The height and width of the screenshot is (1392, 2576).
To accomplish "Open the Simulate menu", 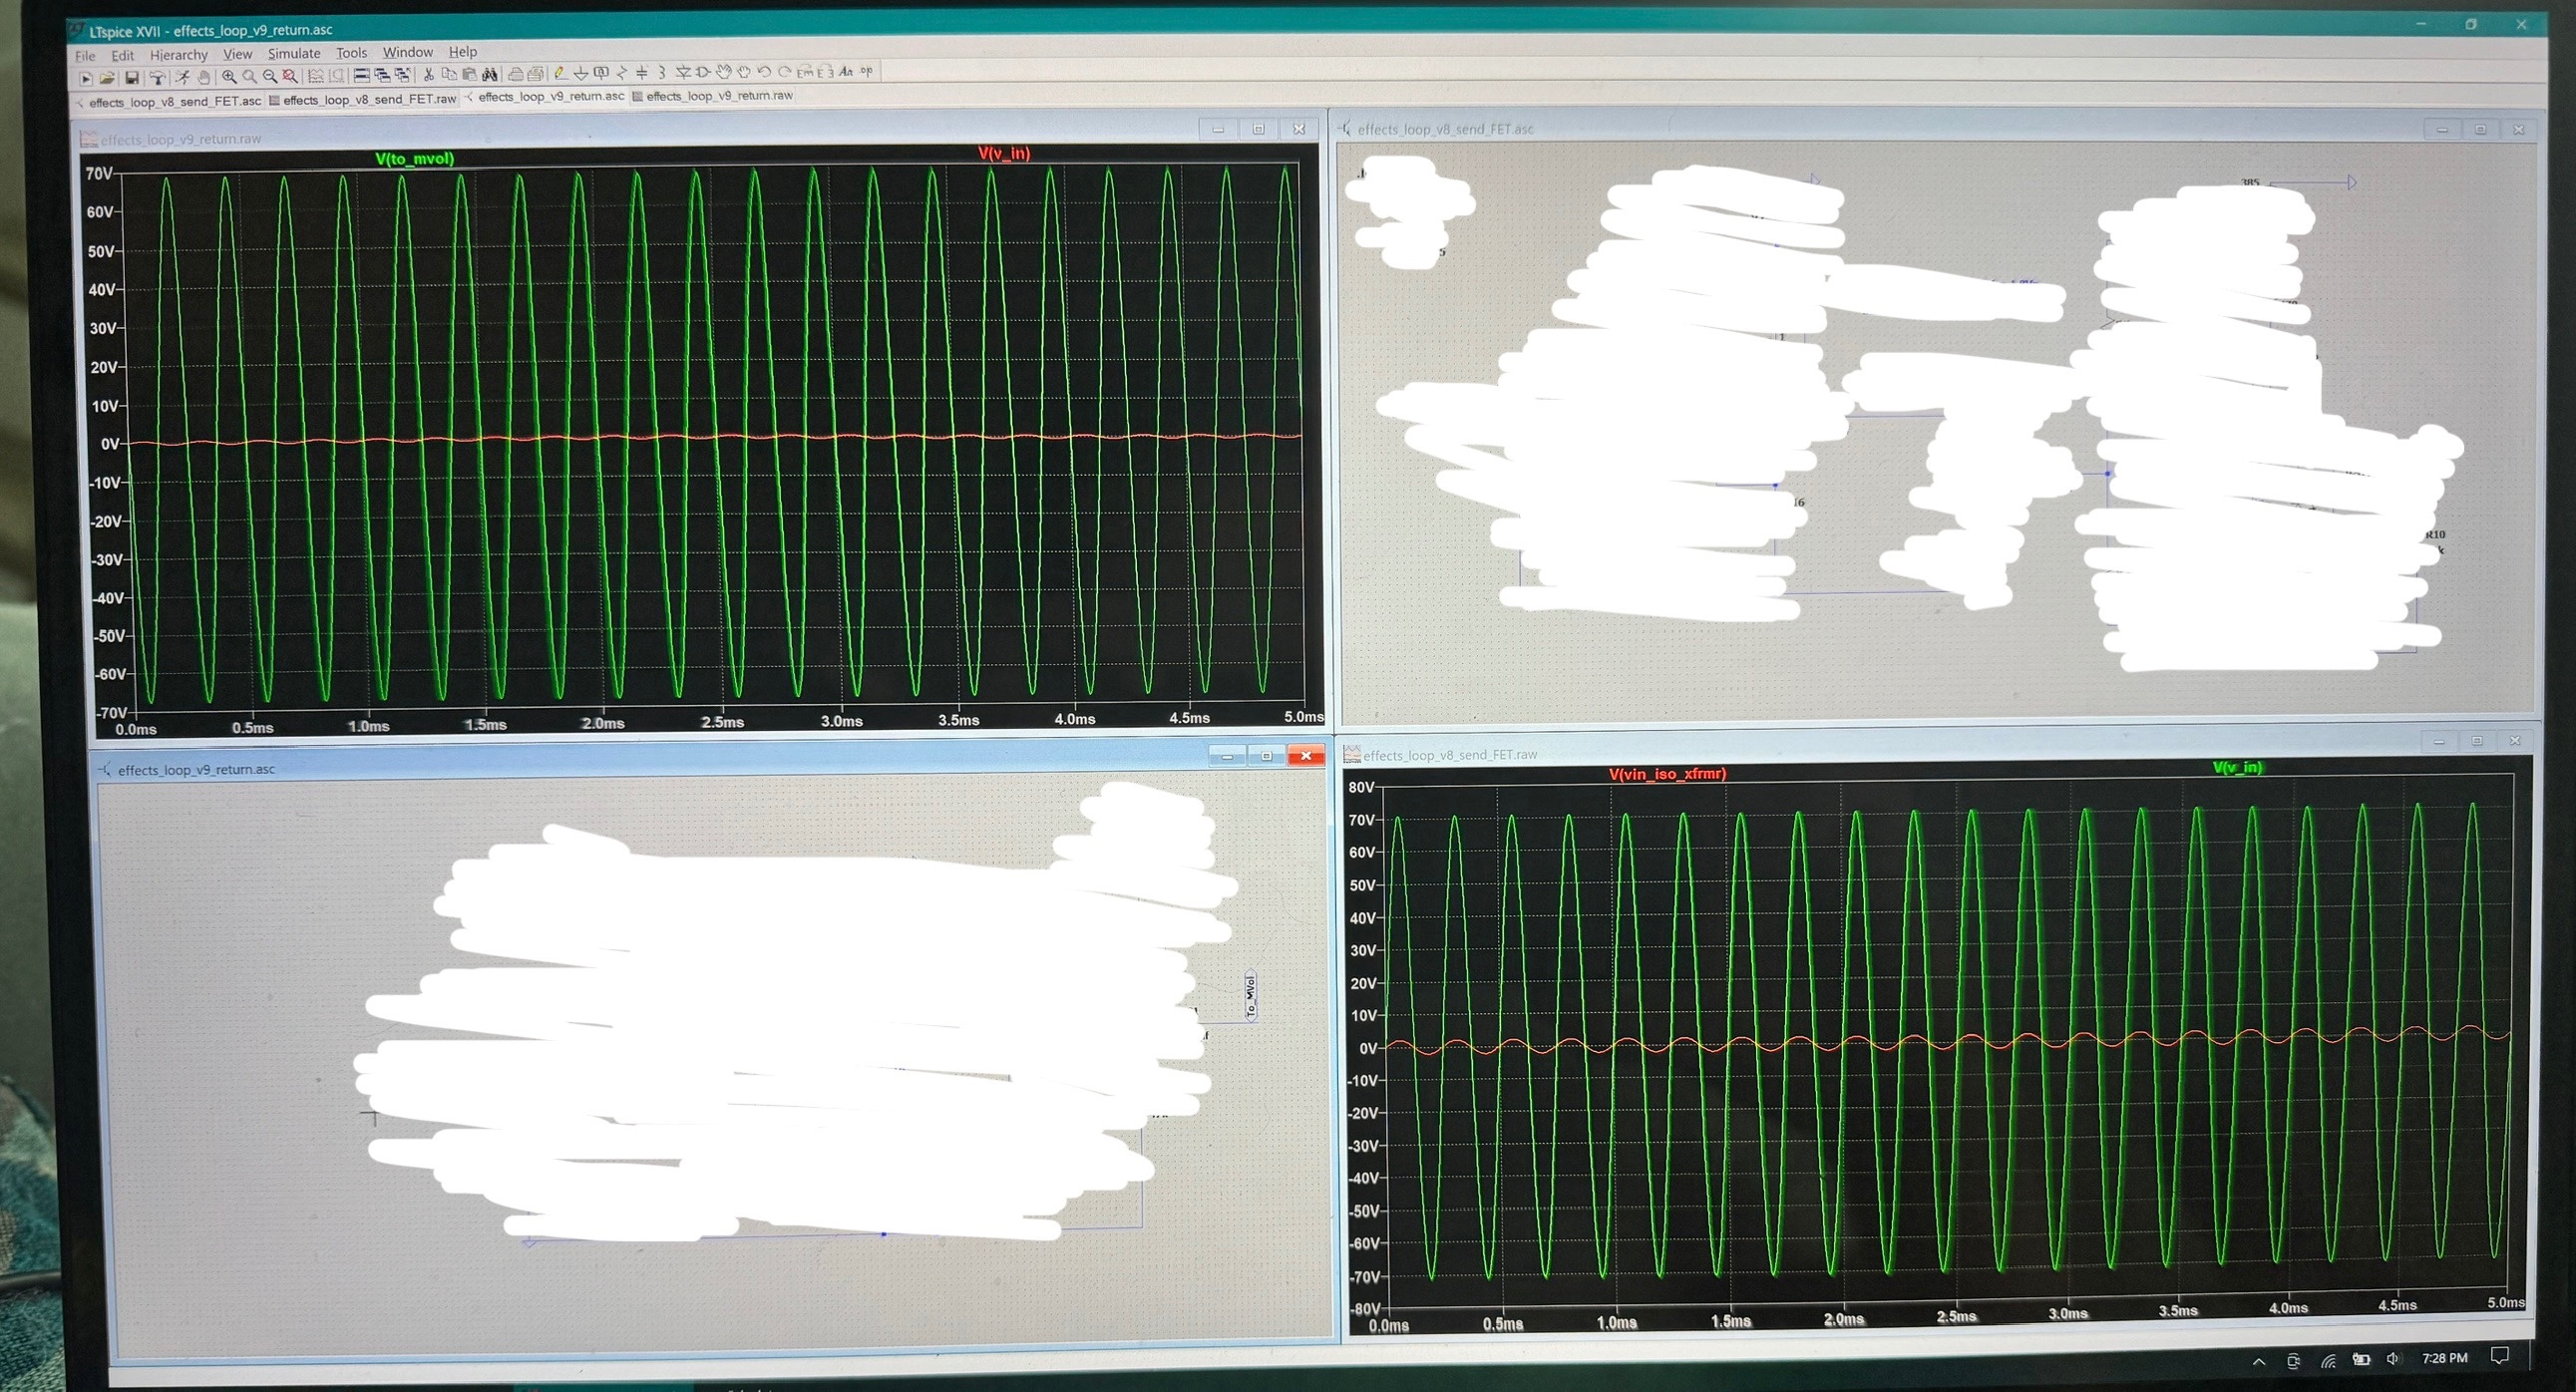I will 294,53.
